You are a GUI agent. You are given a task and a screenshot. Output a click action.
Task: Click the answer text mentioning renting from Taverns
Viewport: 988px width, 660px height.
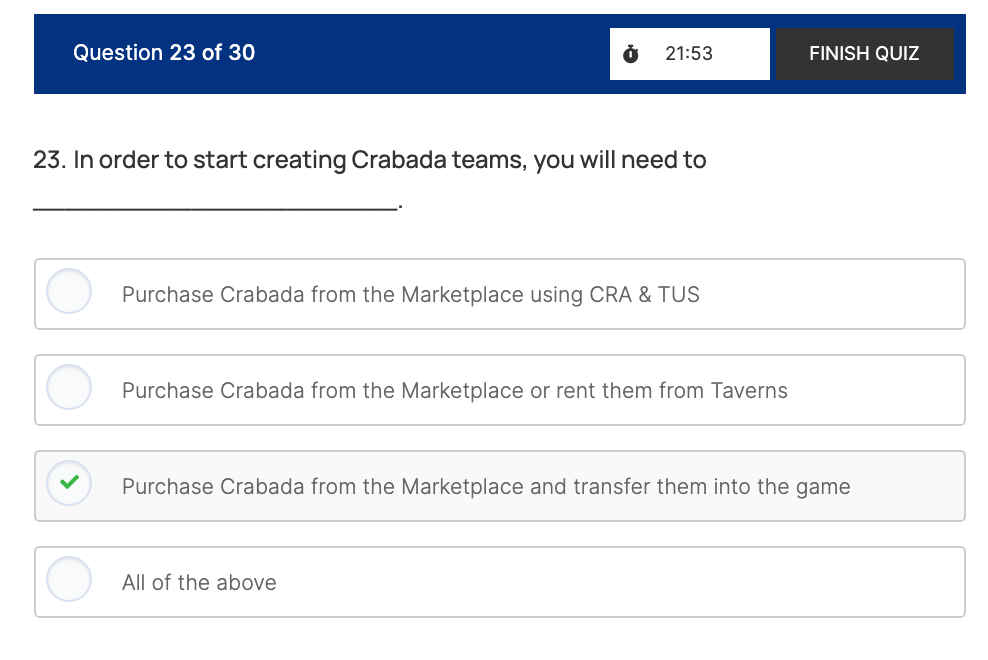454,391
